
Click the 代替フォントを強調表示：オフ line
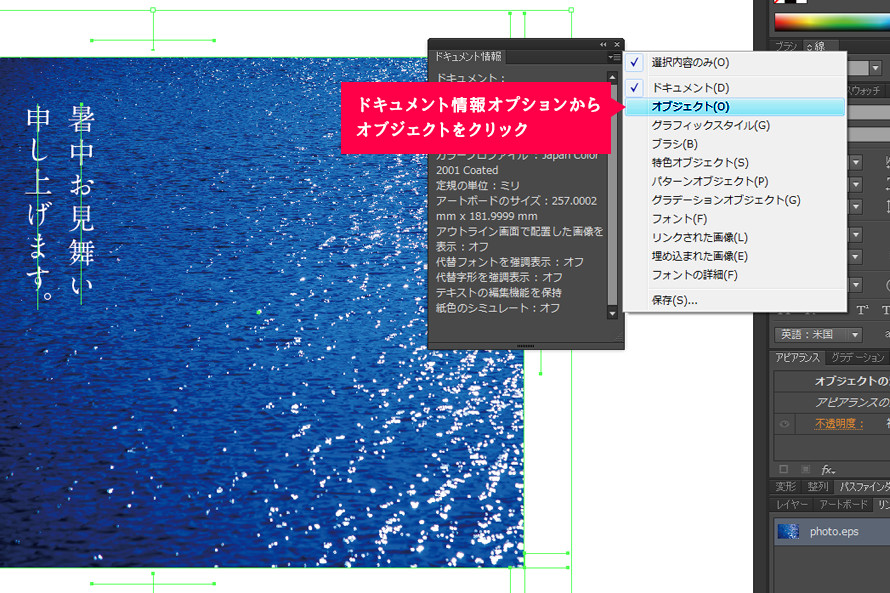510,262
